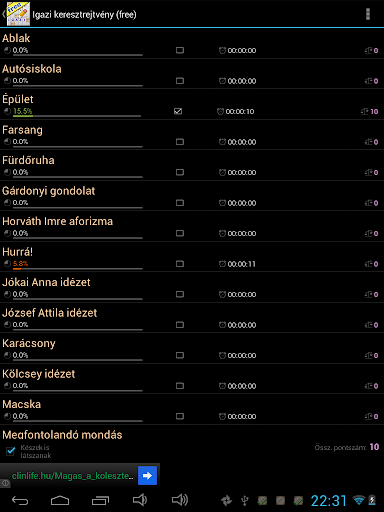Open the recent apps icon

(x=100, y=500)
